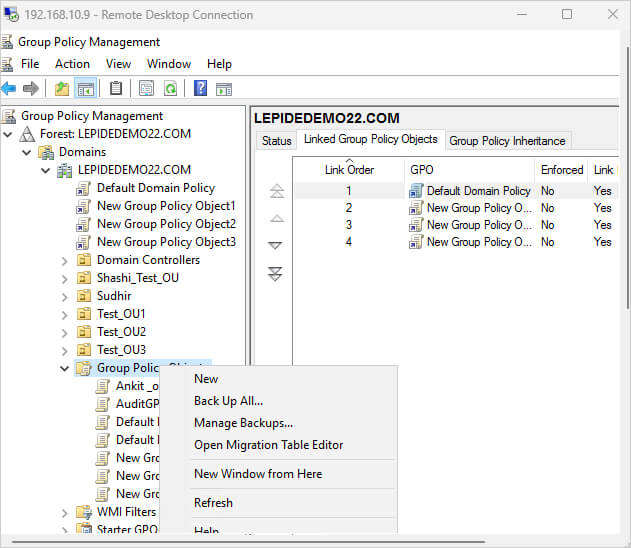The image size is (631, 548).
Task: Click the WMI Filters folder icon
Action: click(84, 512)
